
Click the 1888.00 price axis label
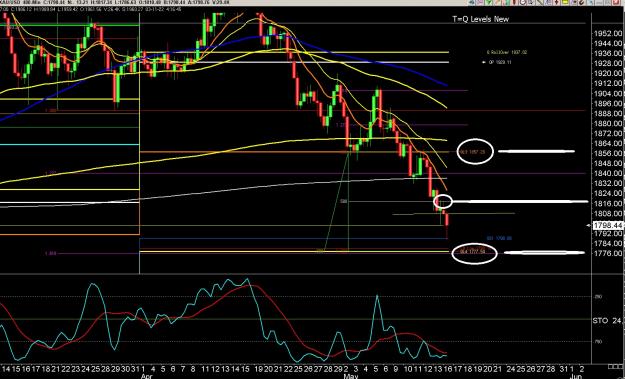pyautogui.click(x=608, y=114)
